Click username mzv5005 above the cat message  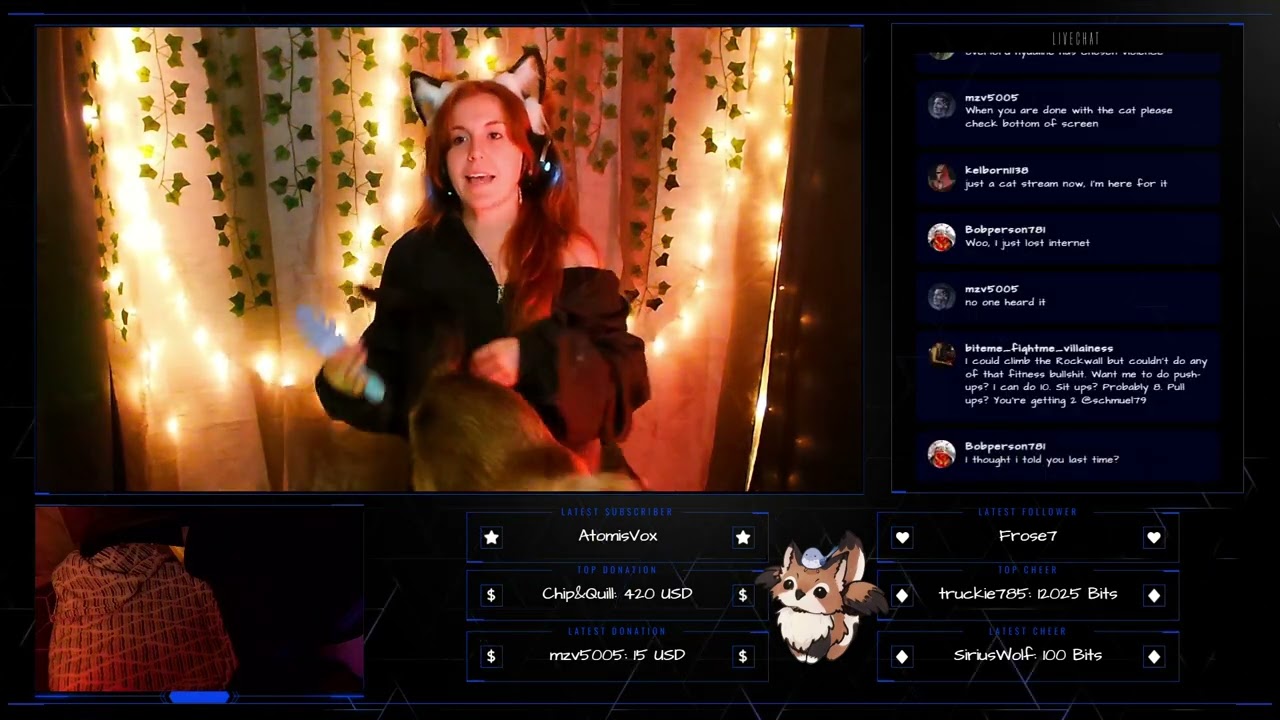(991, 98)
